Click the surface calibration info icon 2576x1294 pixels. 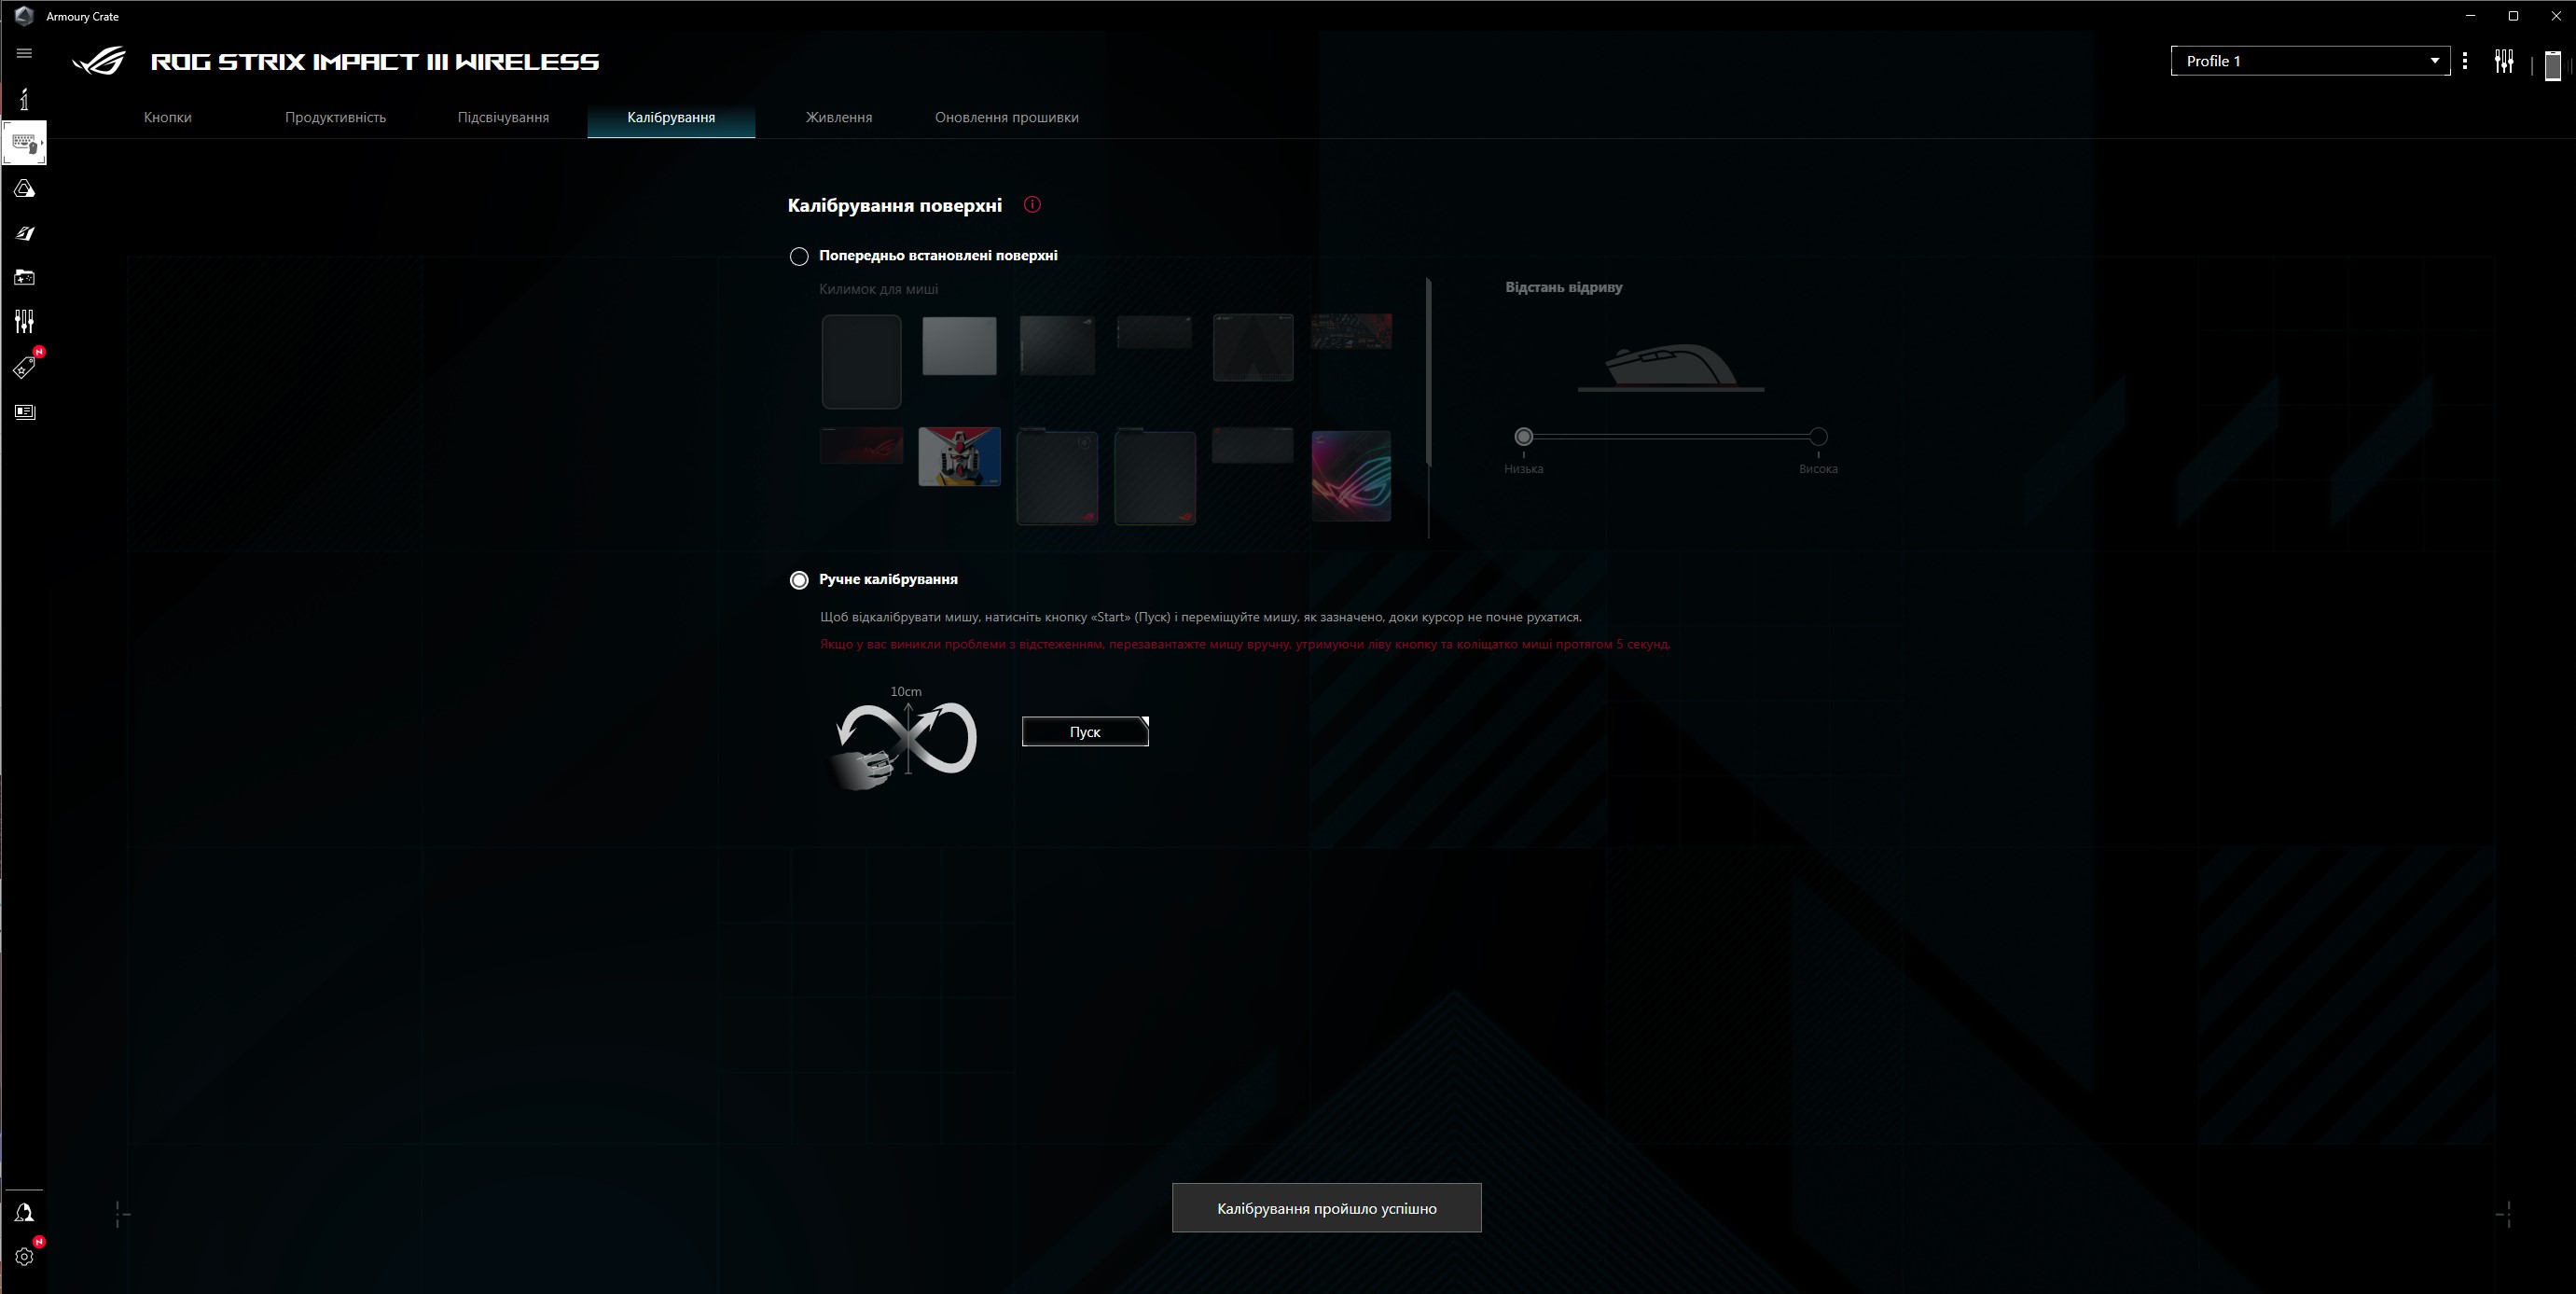coord(1032,205)
